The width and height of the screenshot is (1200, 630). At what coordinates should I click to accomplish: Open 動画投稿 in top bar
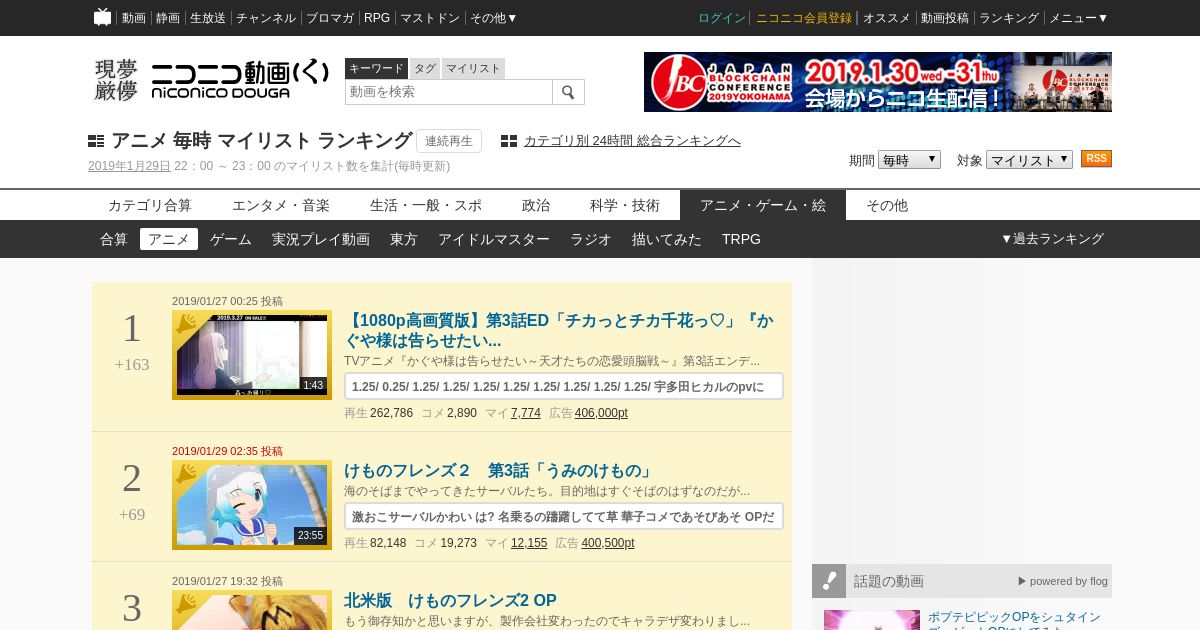coord(945,18)
